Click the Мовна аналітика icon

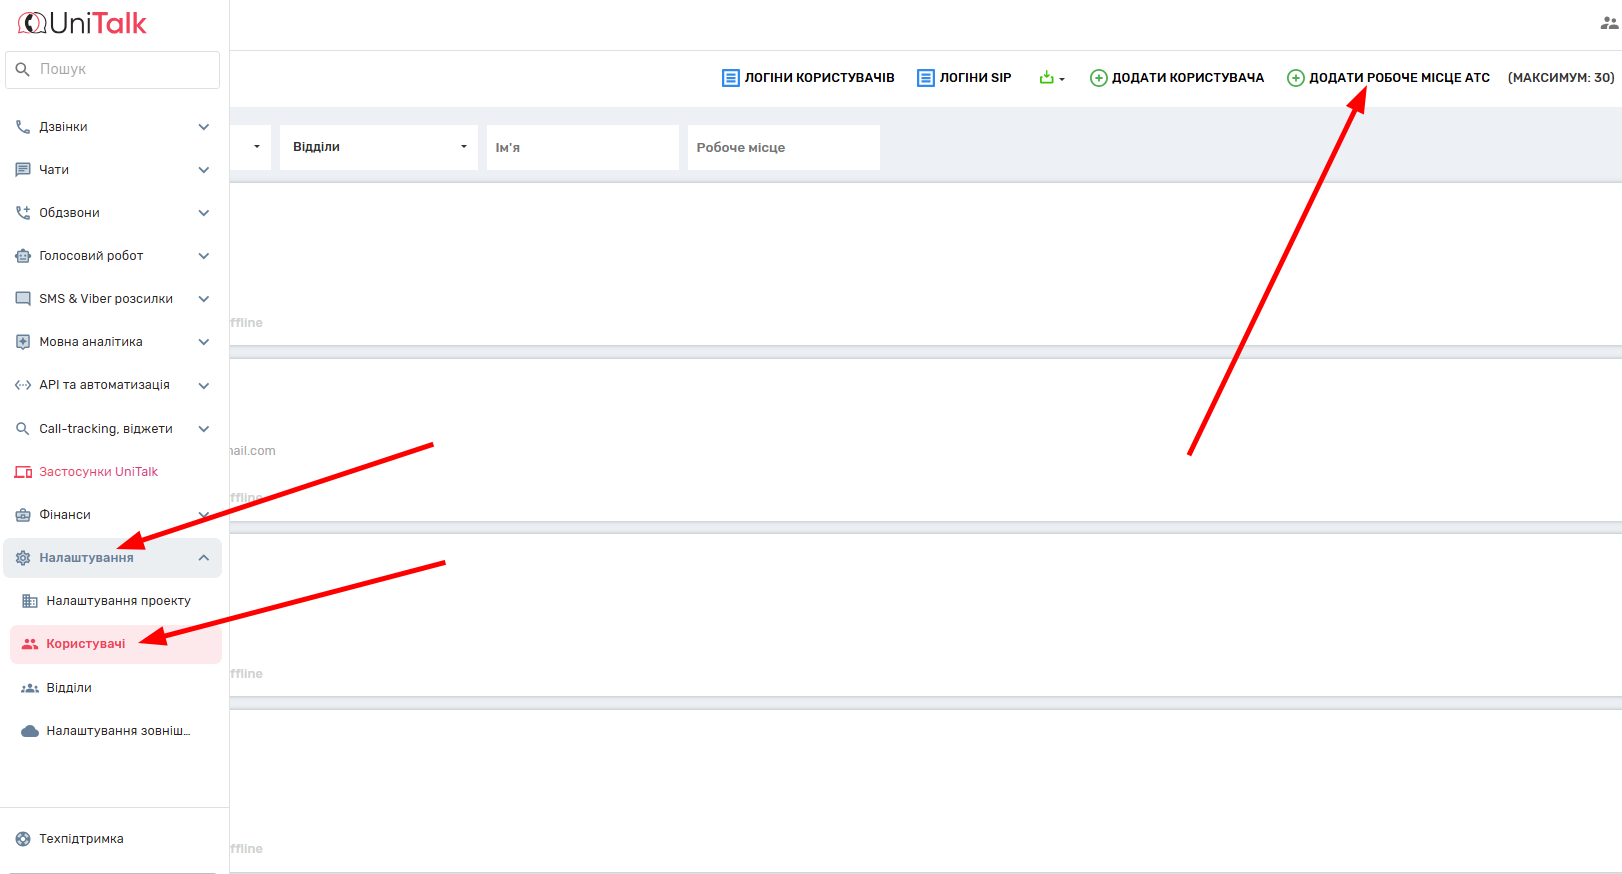click(x=23, y=342)
